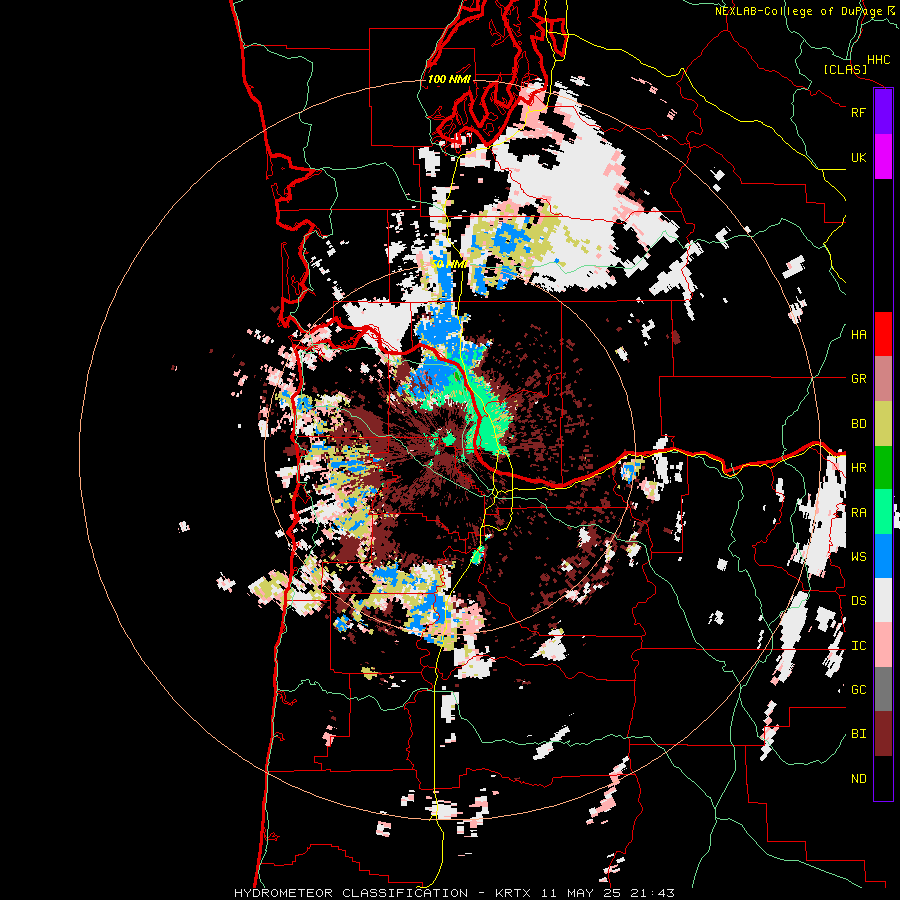Click the HR dark green legend swatch
Viewport: 900px width, 900px height.
(x=883, y=467)
